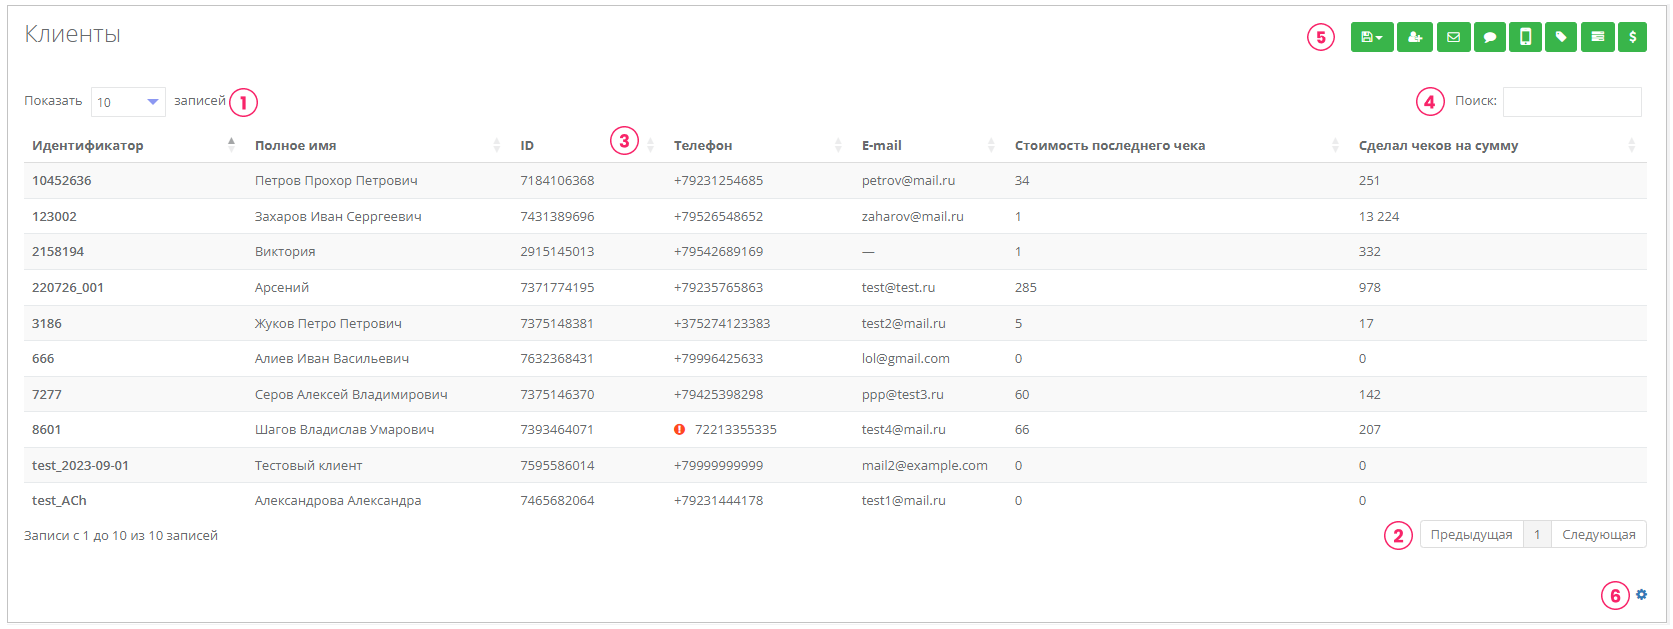Sort by ID column header

pos(588,145)
